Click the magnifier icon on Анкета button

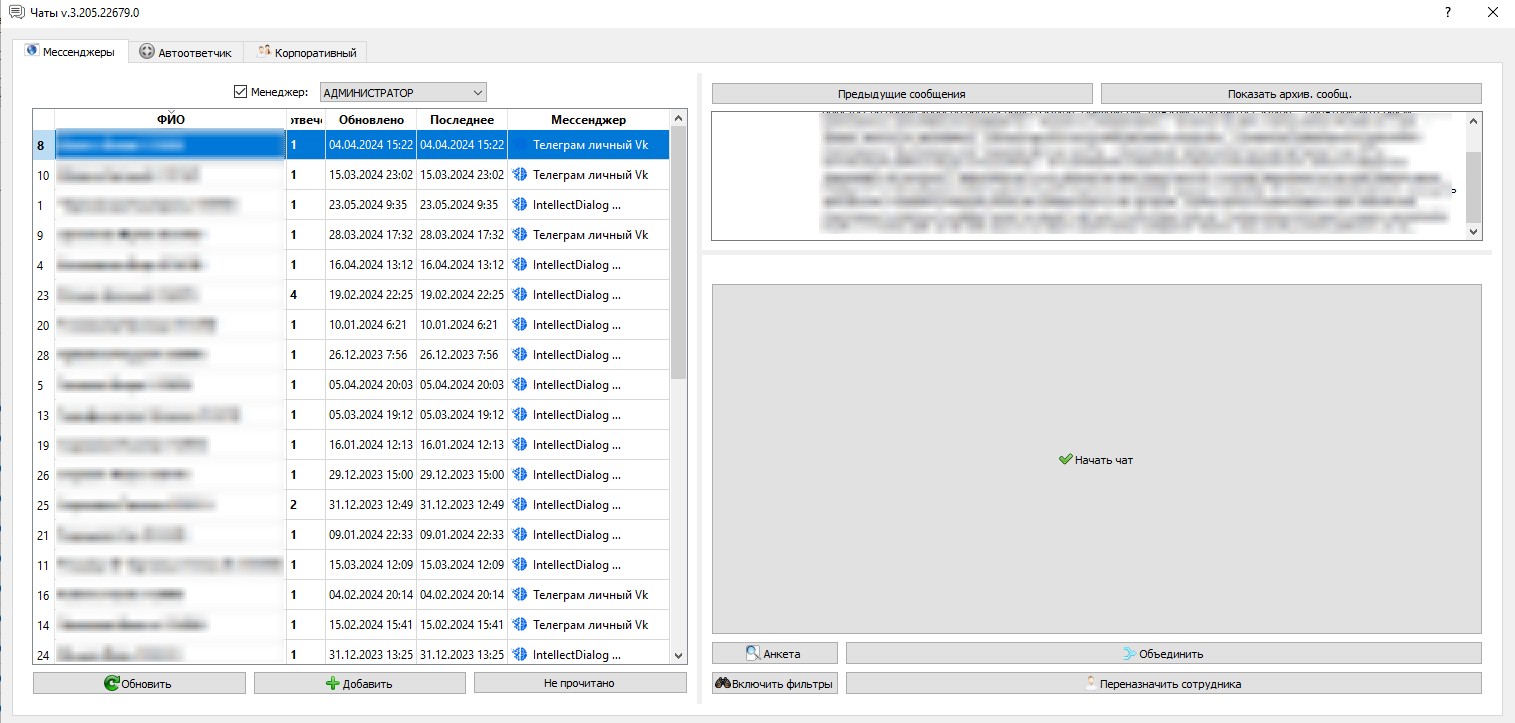click(x=753, y=654)
